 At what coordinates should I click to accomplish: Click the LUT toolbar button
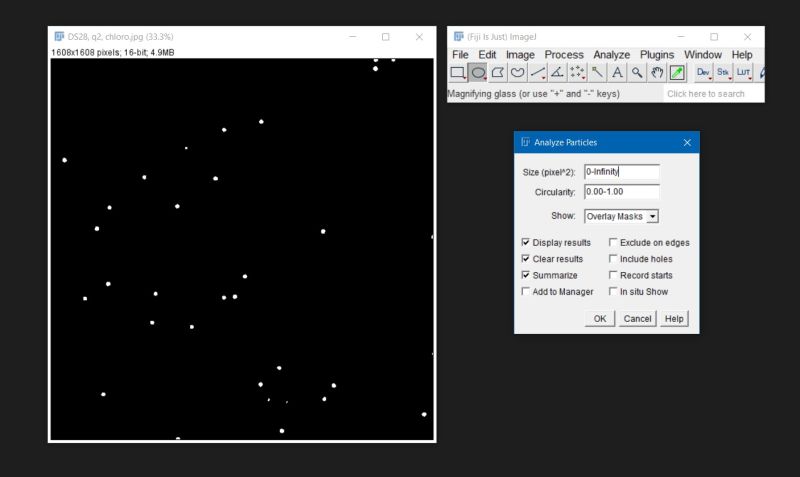[743, 73]
